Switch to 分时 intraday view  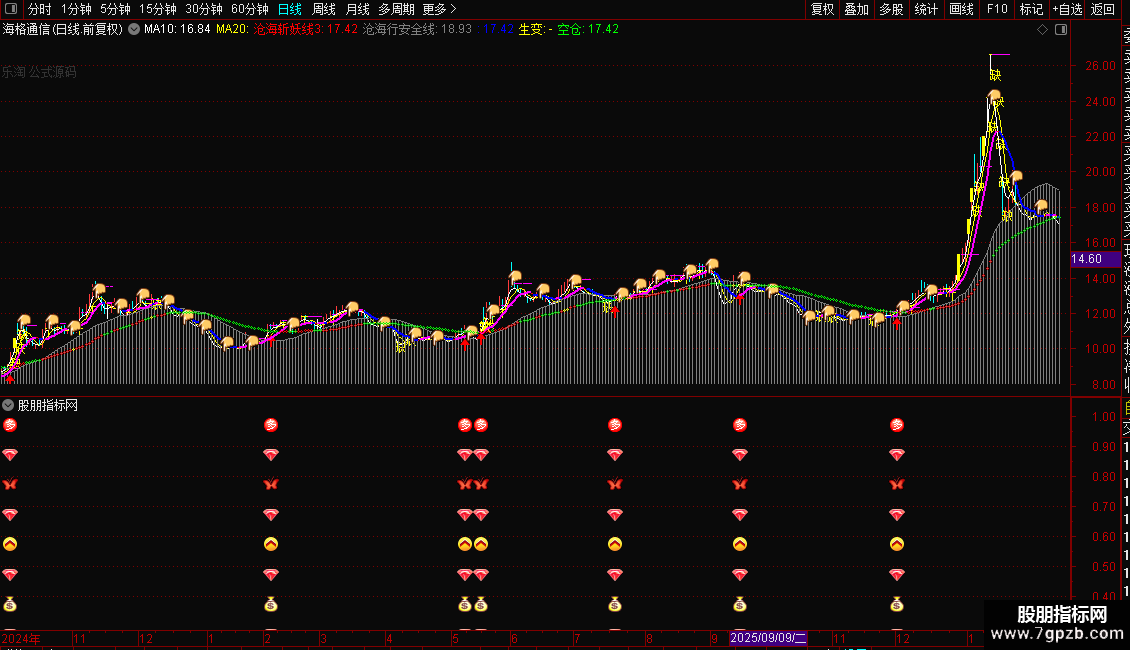40,9
